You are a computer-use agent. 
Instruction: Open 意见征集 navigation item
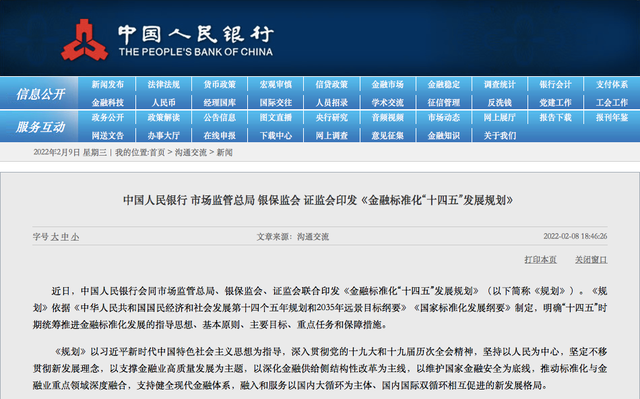click(x=387, y=135)
